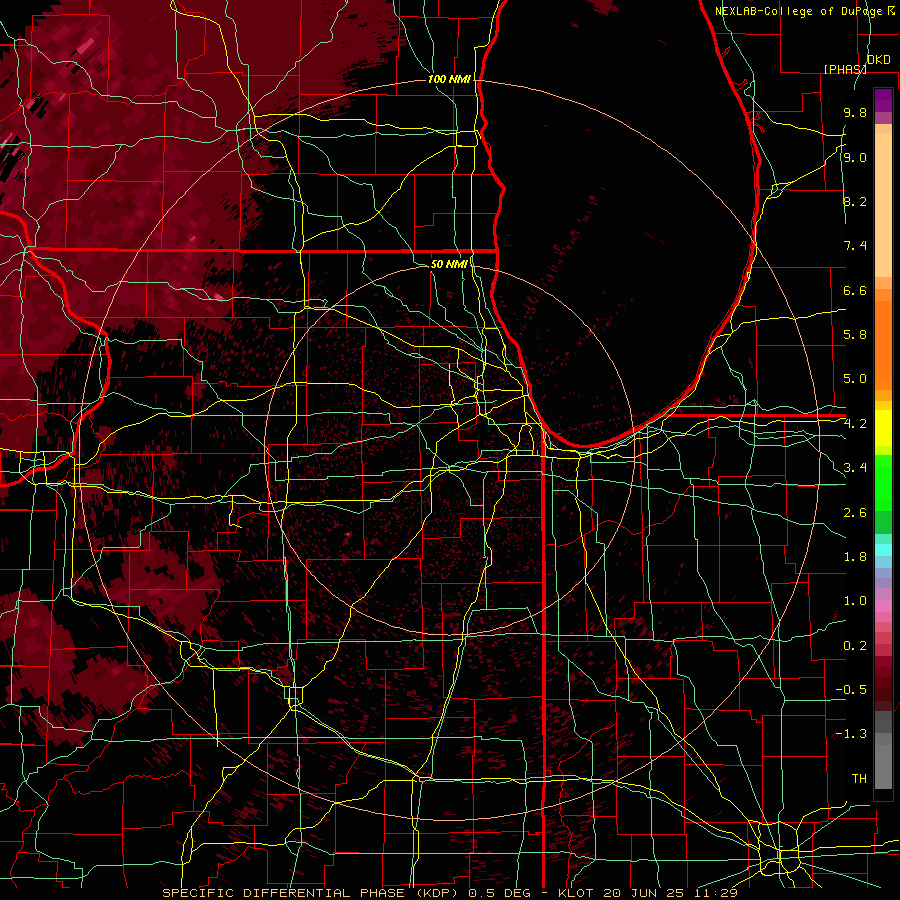Click the '-0.5' color scale value
The height and width of the screenshot is (900, 900).
[x=851, y=690]
